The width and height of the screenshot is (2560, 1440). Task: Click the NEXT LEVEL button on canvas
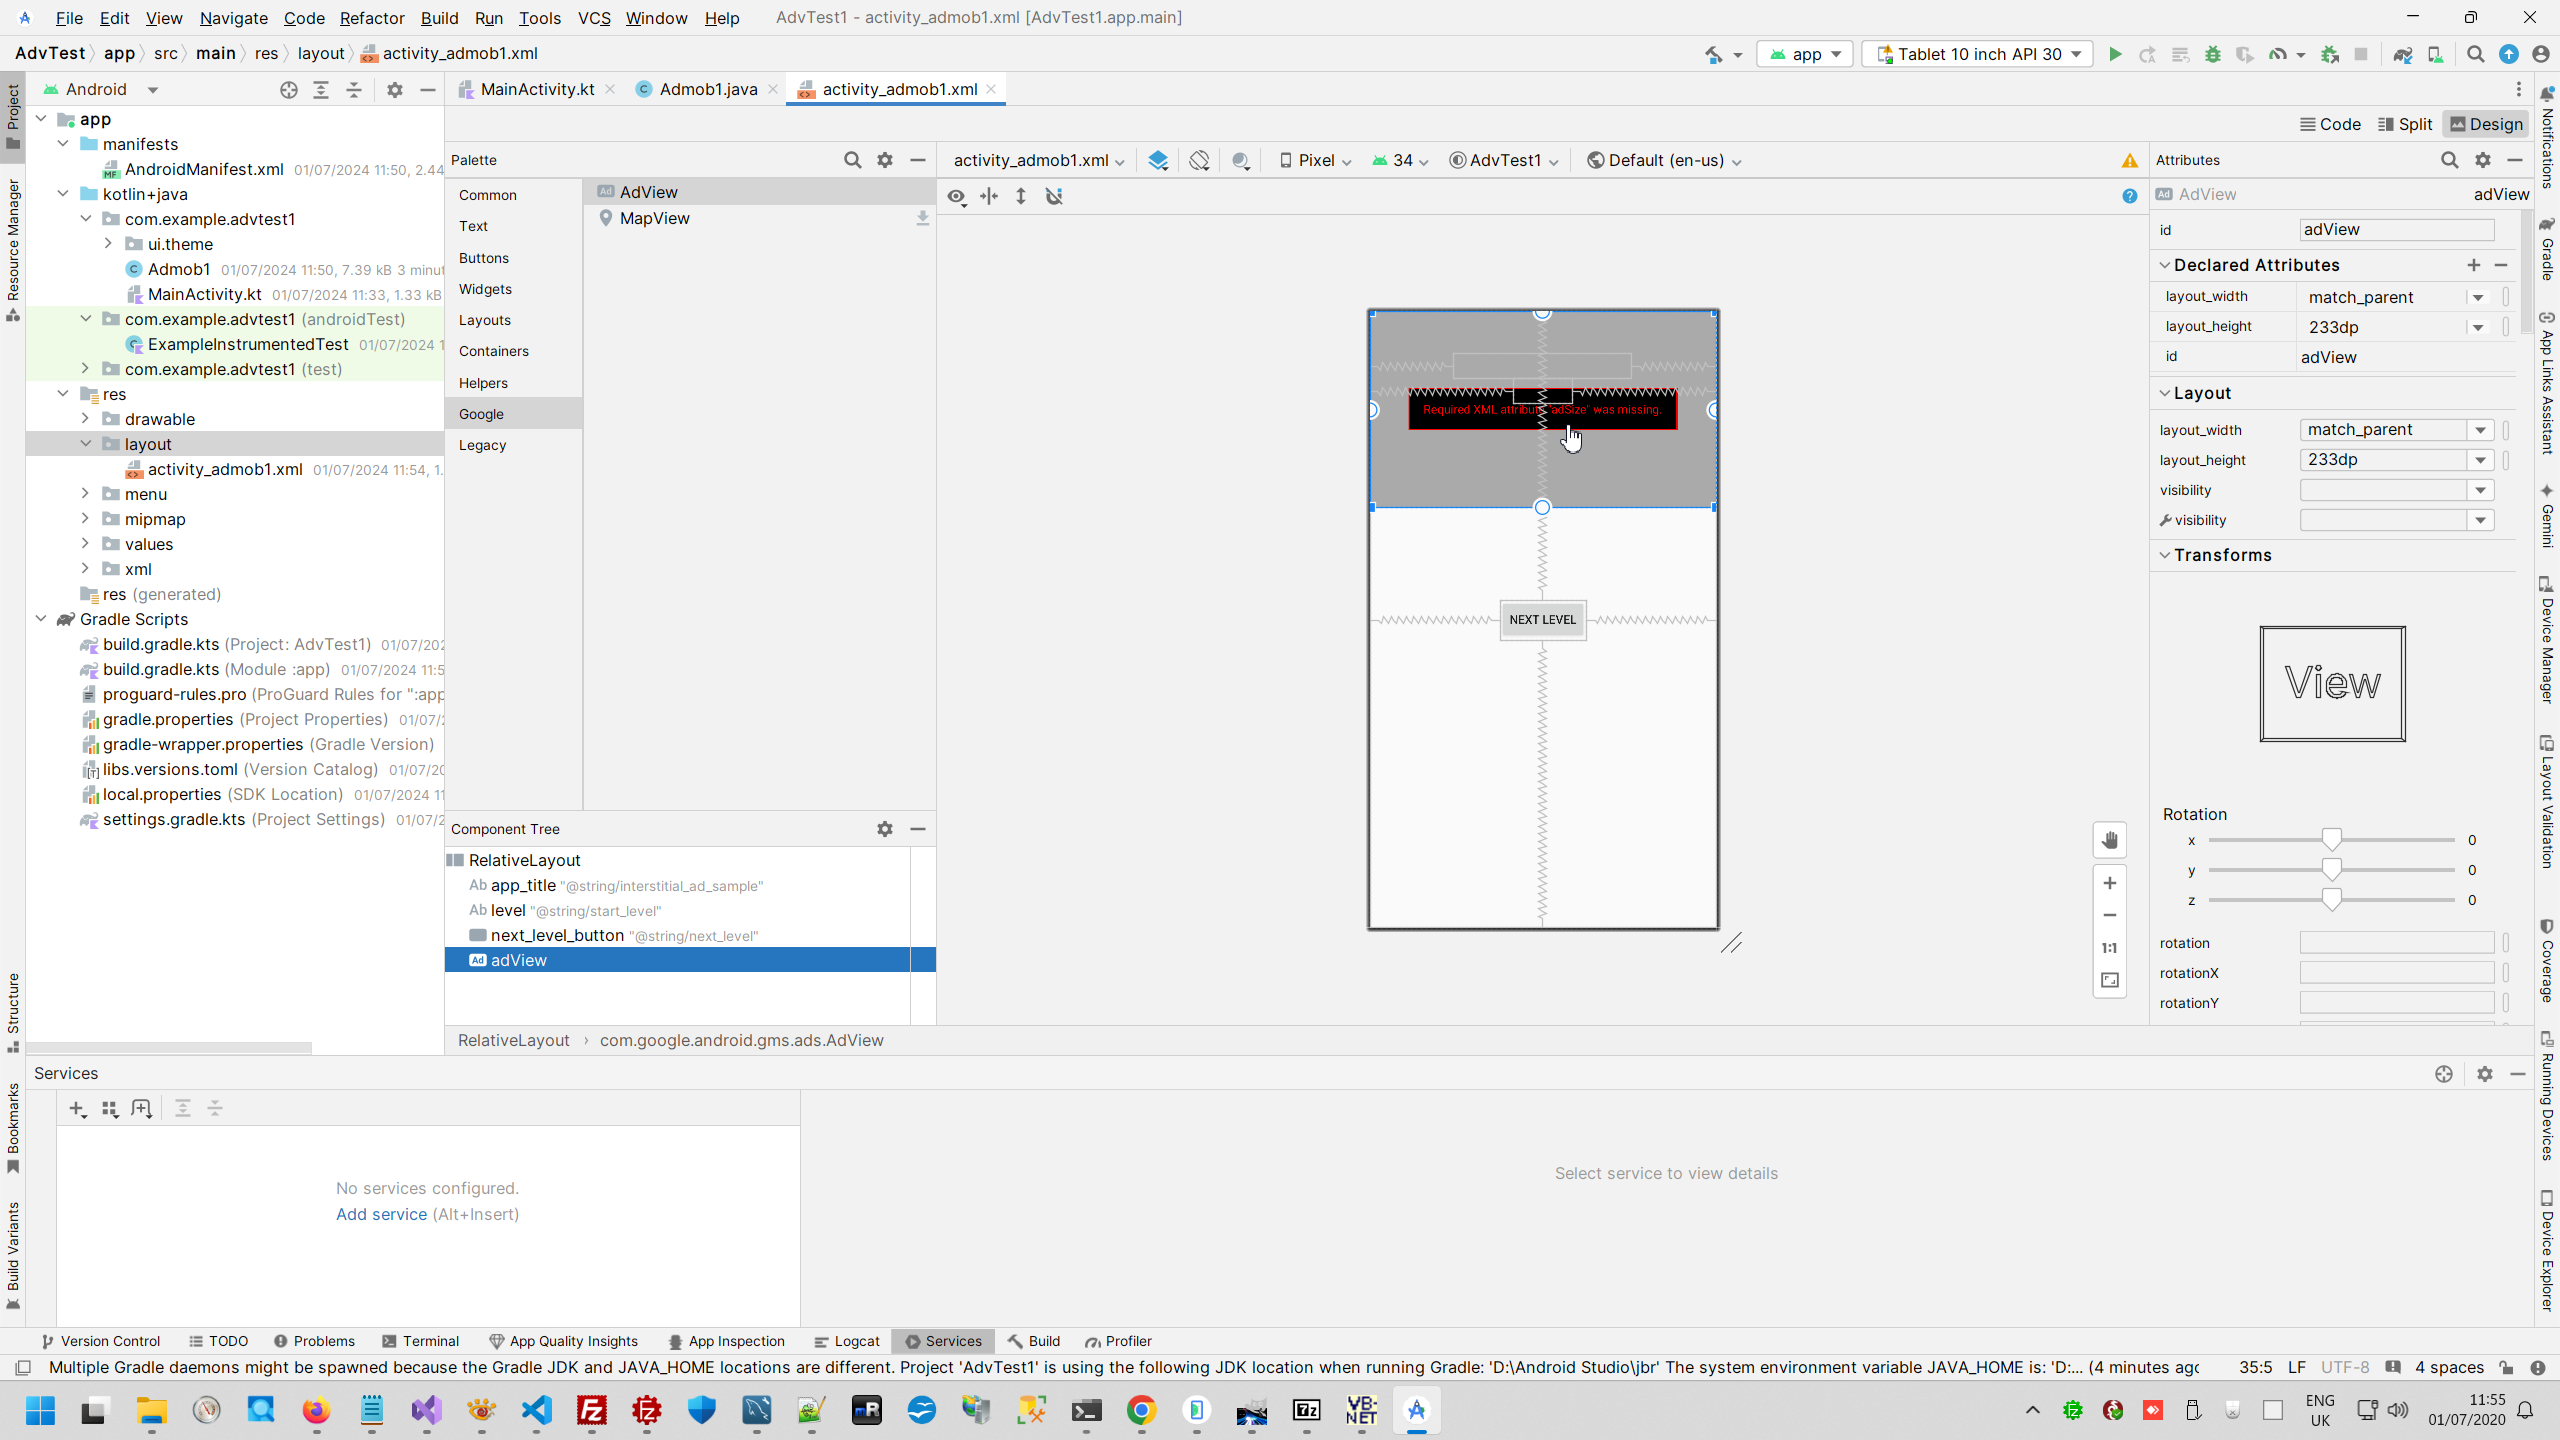tap(1542, 619)
